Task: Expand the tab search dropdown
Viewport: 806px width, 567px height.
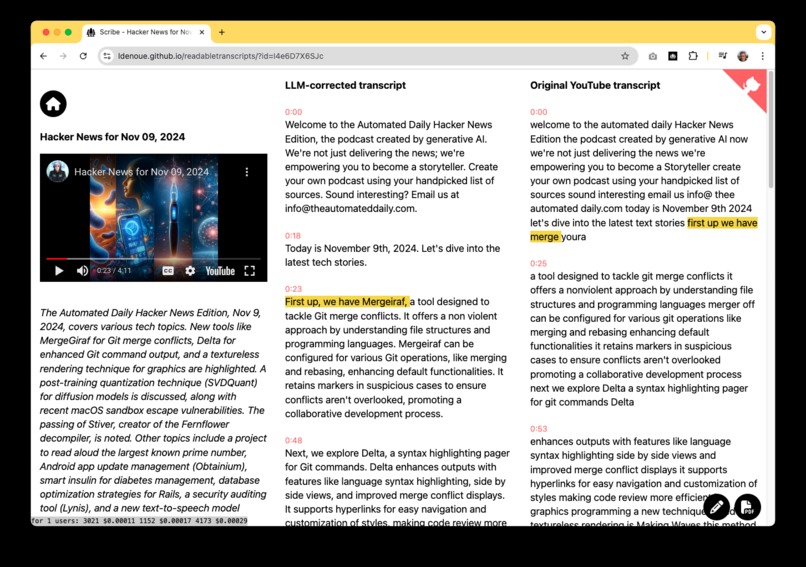Action: pyautogui.click(x=763, y=32)
